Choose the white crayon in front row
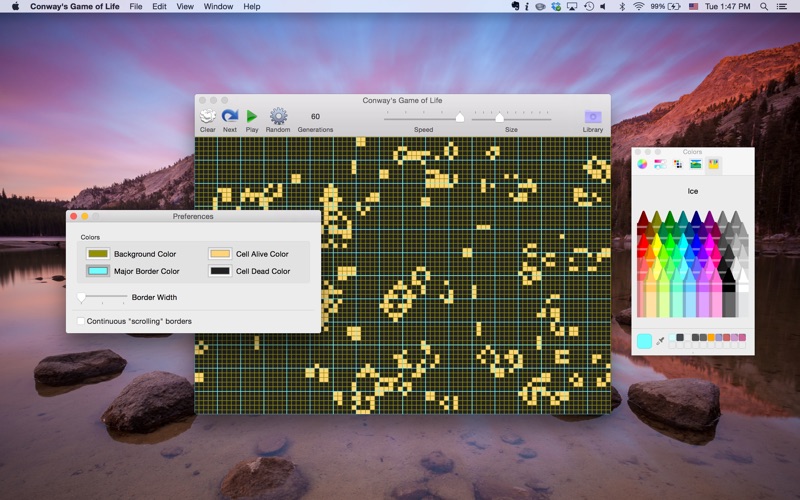Viewport: 800px width, 500px height. (743, 291)
